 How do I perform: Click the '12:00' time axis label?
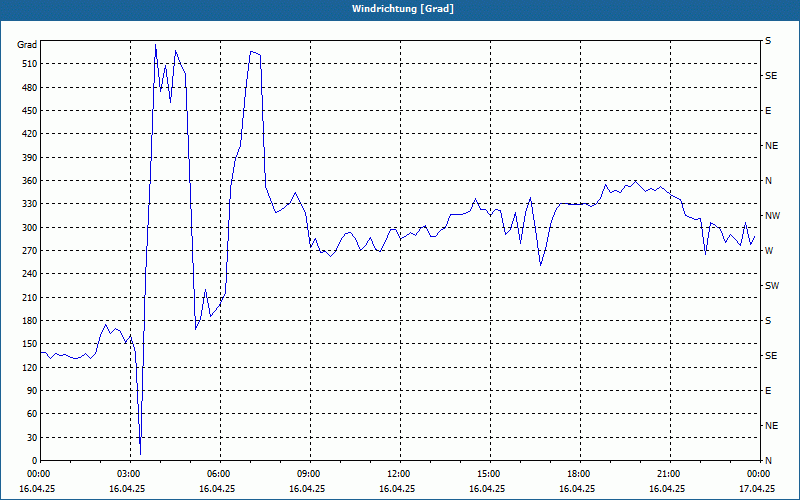coord(400,474)
